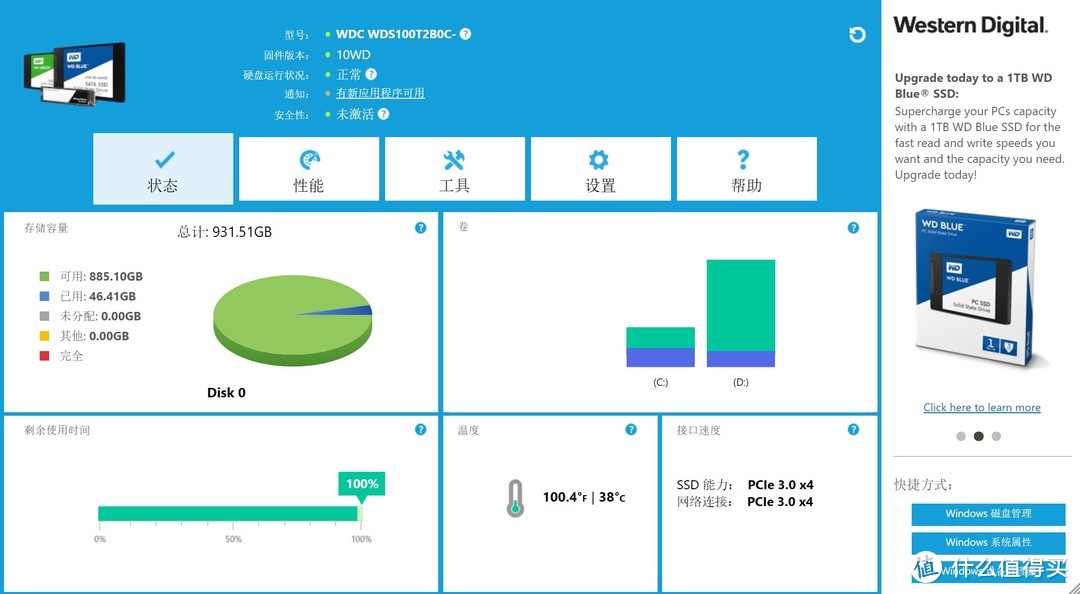Click the help icon on the 温度 panel
Screen dimensions: 1080x594
coord(631,430)
